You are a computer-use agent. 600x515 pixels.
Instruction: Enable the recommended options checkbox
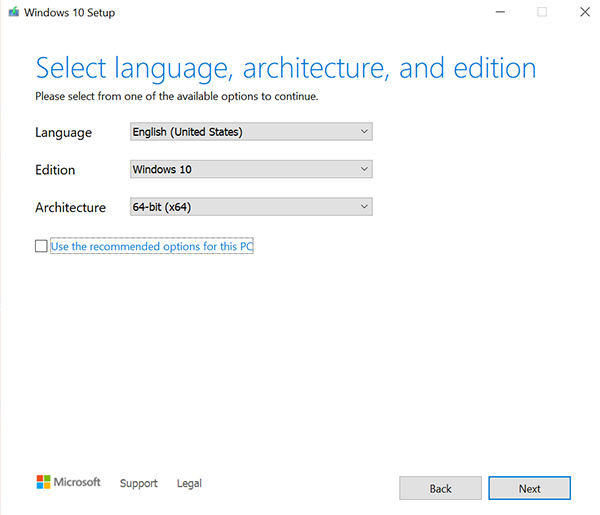point(41,246)
